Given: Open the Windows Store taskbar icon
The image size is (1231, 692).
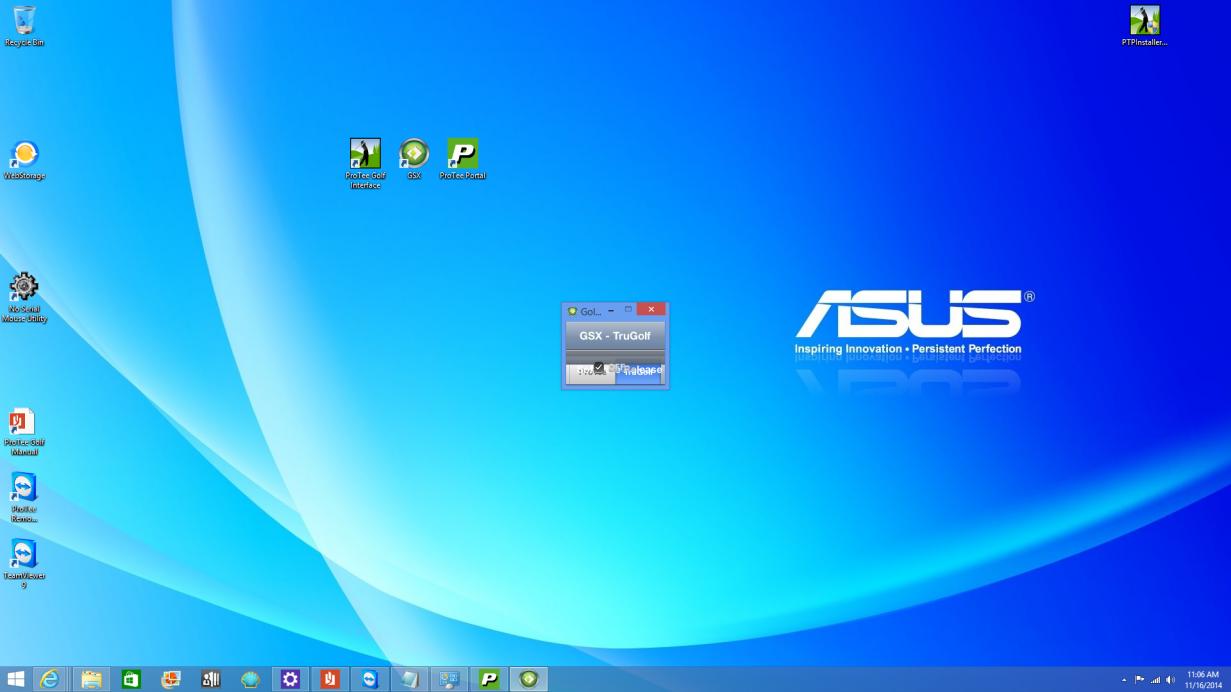Looking at the screenshot, I should tap(131, 679).
